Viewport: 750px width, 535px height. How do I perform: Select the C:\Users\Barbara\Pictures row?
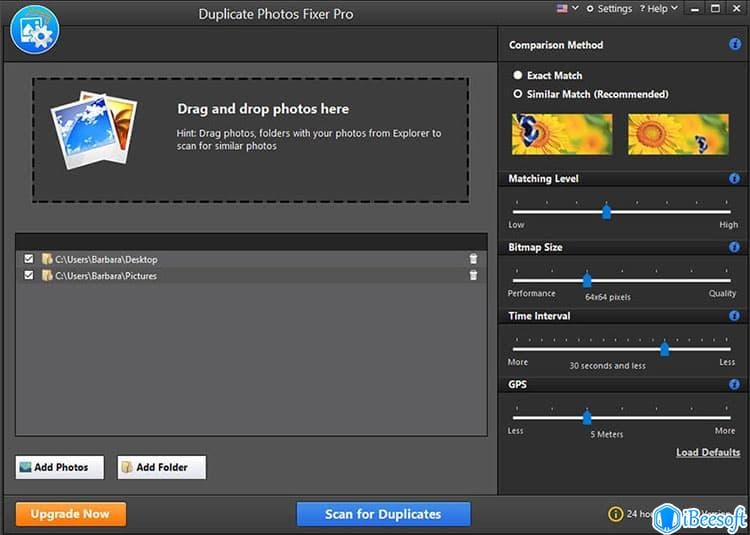[x=252, y=275]
